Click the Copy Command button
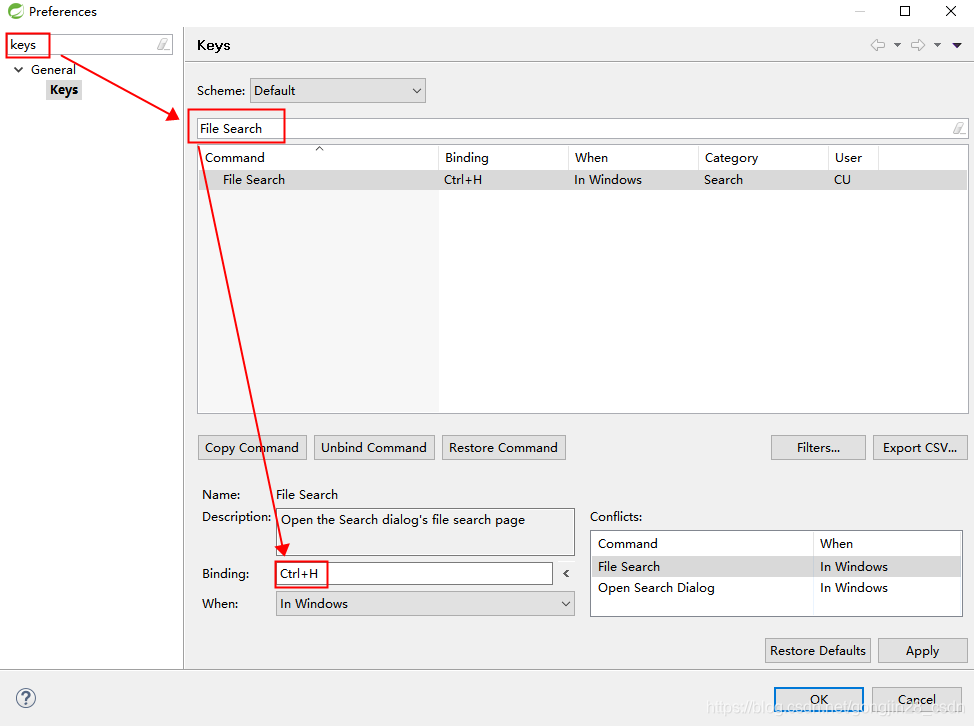 click(252, 448)
